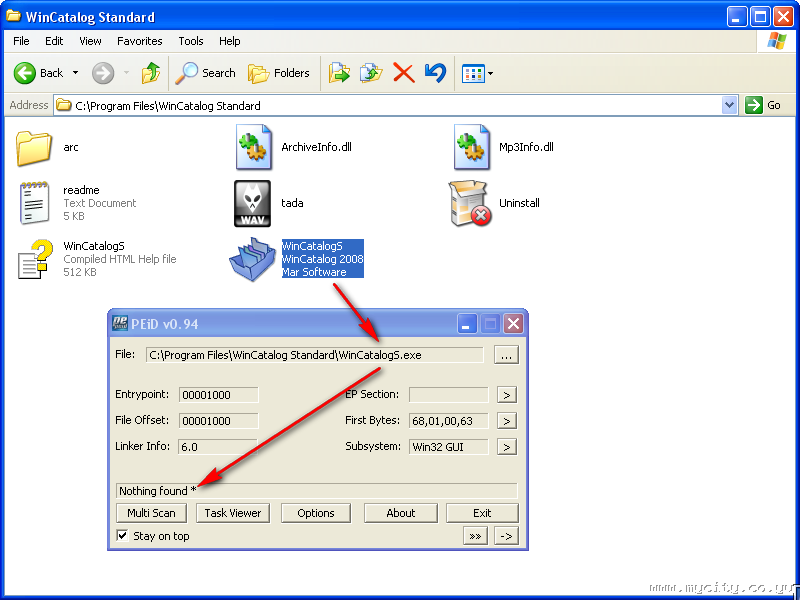Click the PEiD File path field

click(314, 355)
